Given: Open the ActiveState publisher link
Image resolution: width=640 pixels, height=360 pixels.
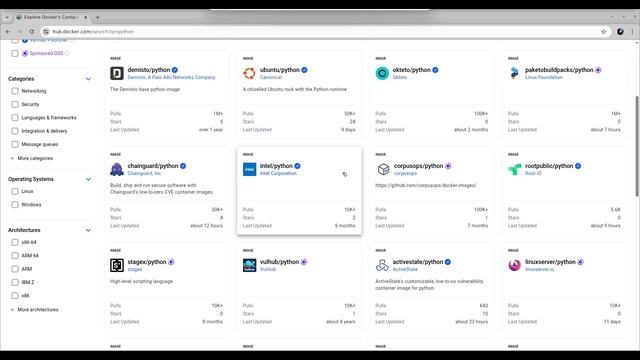Looking at the screenshot, I should [x=405, y=269].
